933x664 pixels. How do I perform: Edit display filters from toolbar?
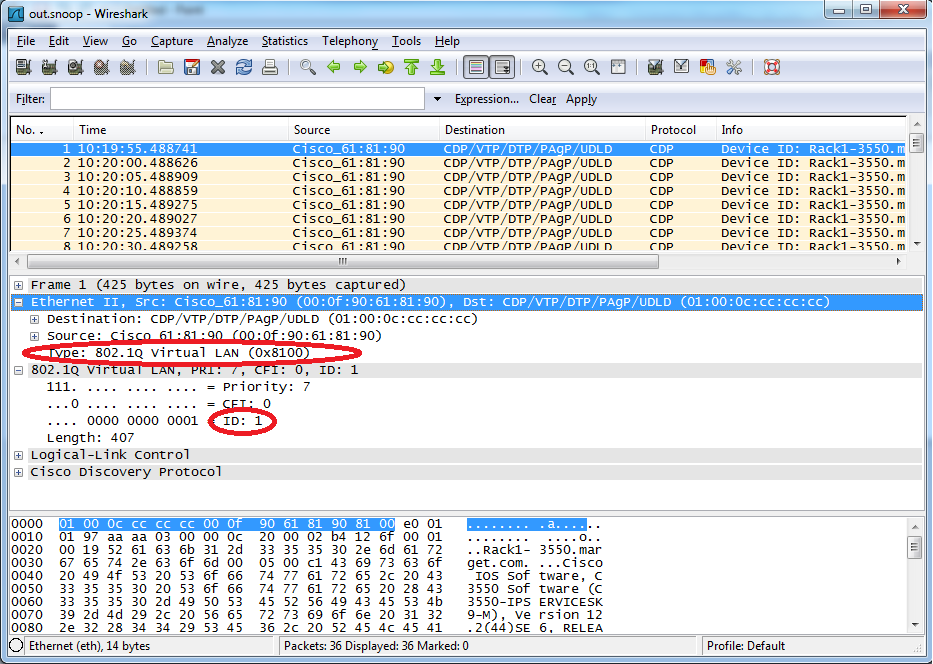click(x=682, y=67)
